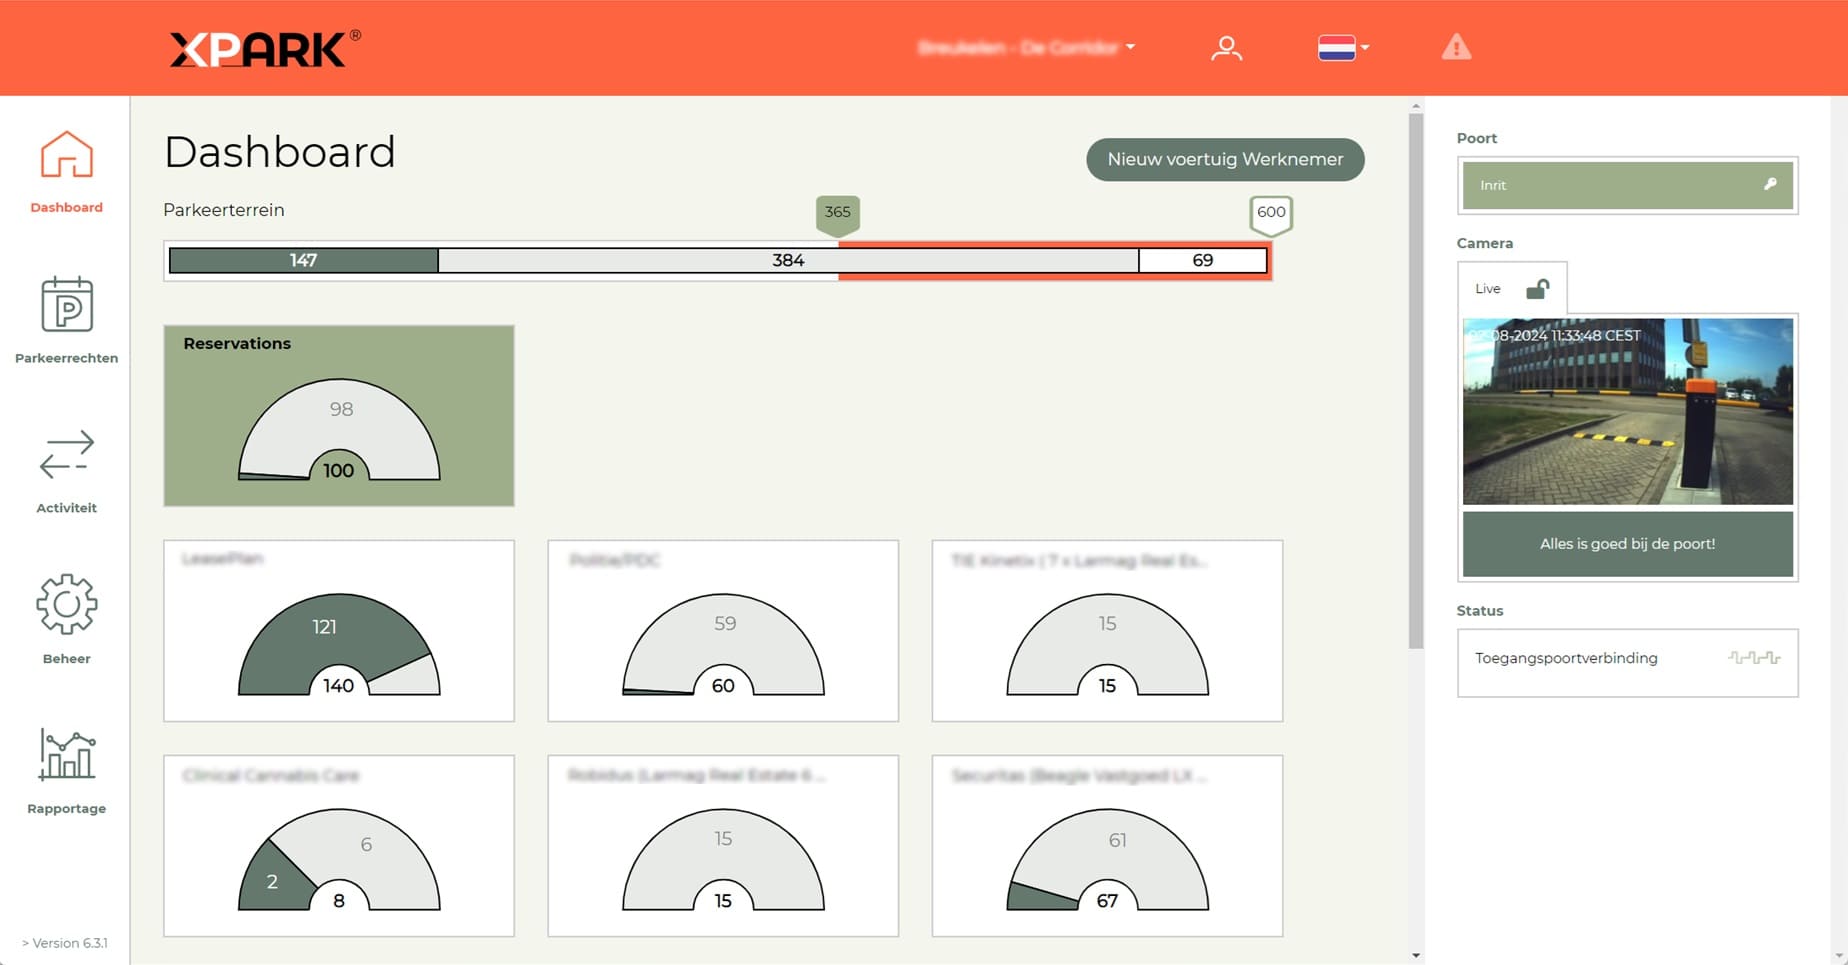
Task: Click the key icon on Inrit gate
Action: coord(1770,184)
